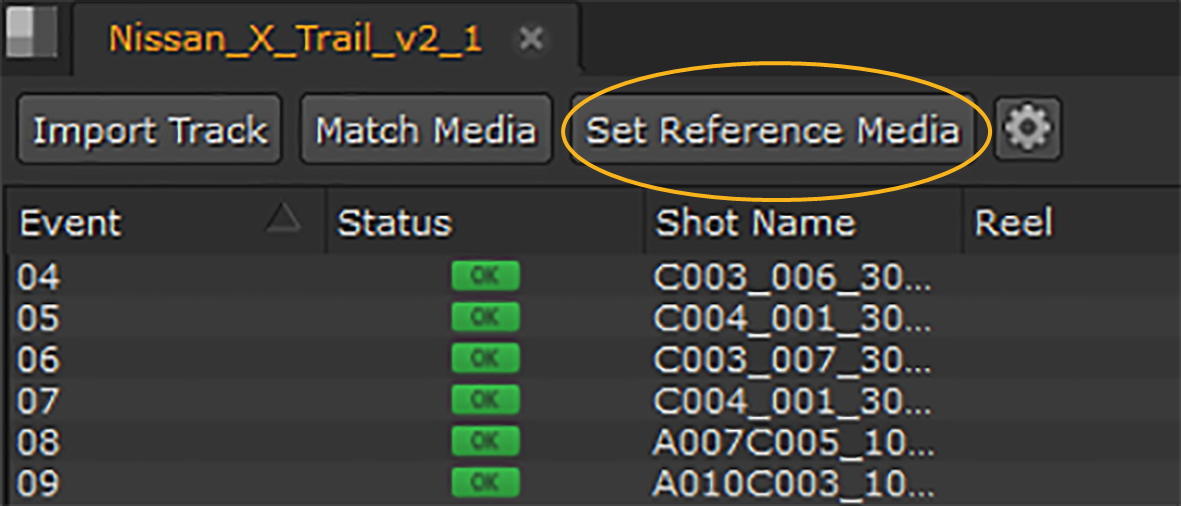Click OK status badge for event 05
Viewport: 1181px width, 506px height.
click(485, 318)
